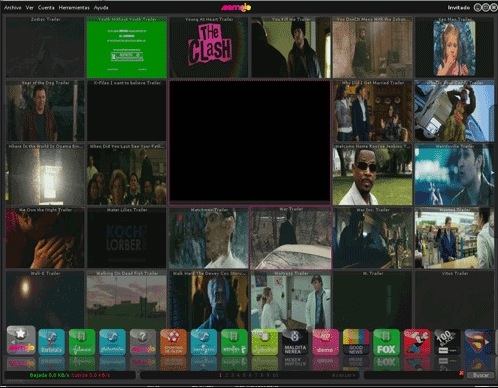Open the Herramientas menu

click(x=74, y=7)
